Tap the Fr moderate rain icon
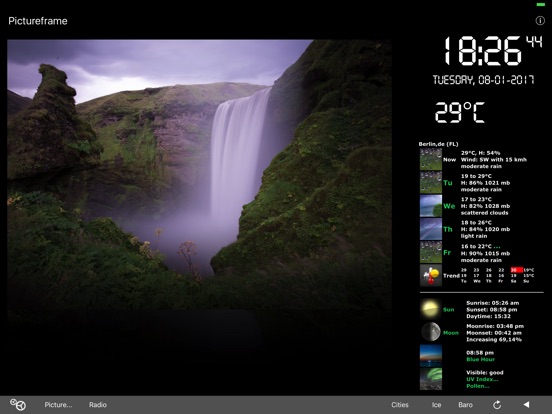Viewport: 552px width, 414px height. pyautogui.click(x=431, y=252)
